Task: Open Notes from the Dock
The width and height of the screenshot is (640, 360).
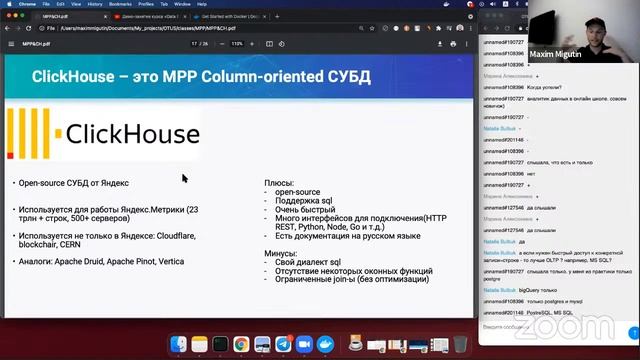Action: click(x=199, y=344)
